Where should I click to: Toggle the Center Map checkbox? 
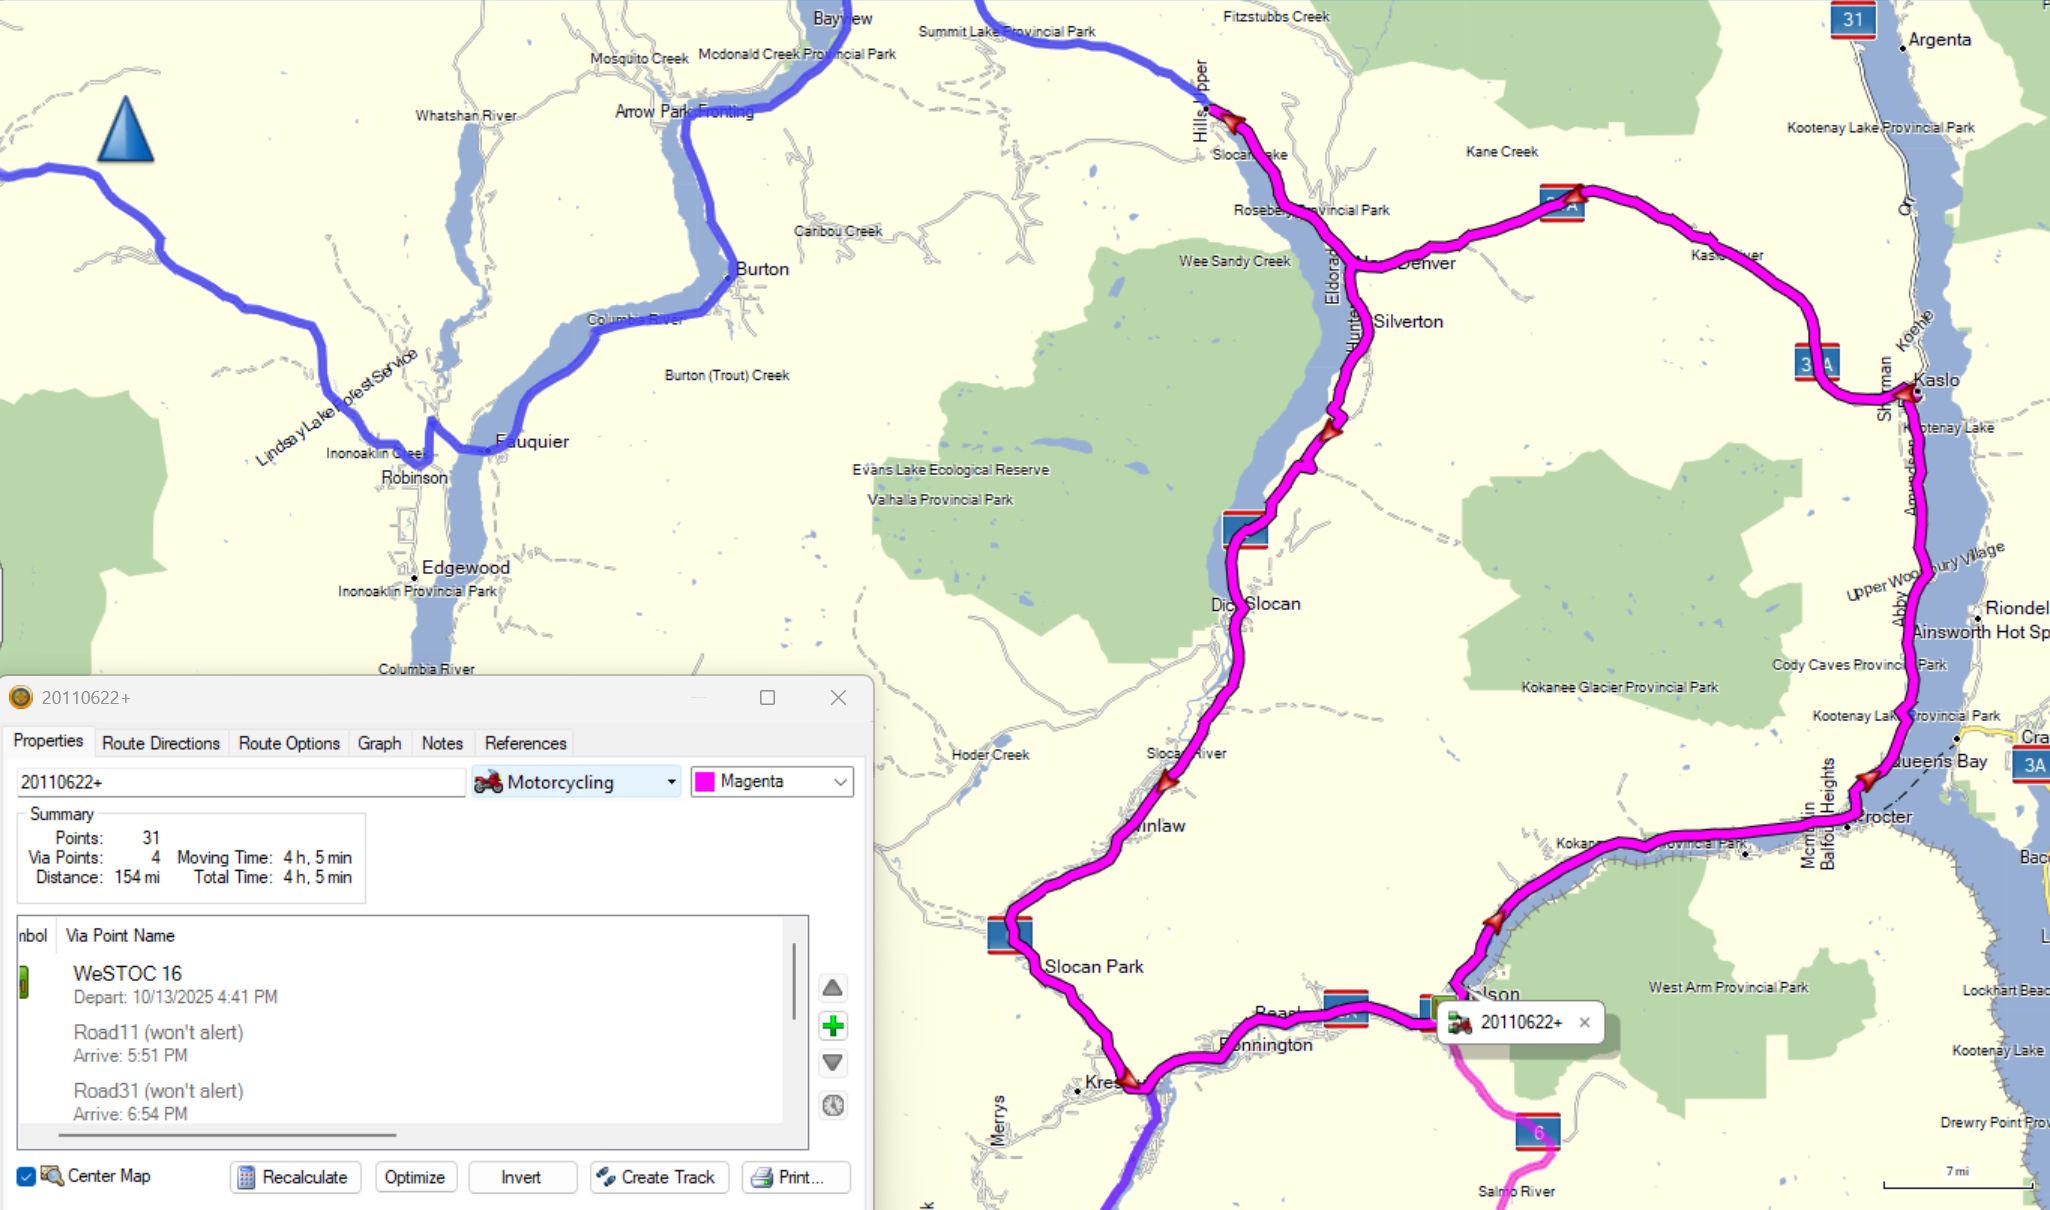[26, 1176]
